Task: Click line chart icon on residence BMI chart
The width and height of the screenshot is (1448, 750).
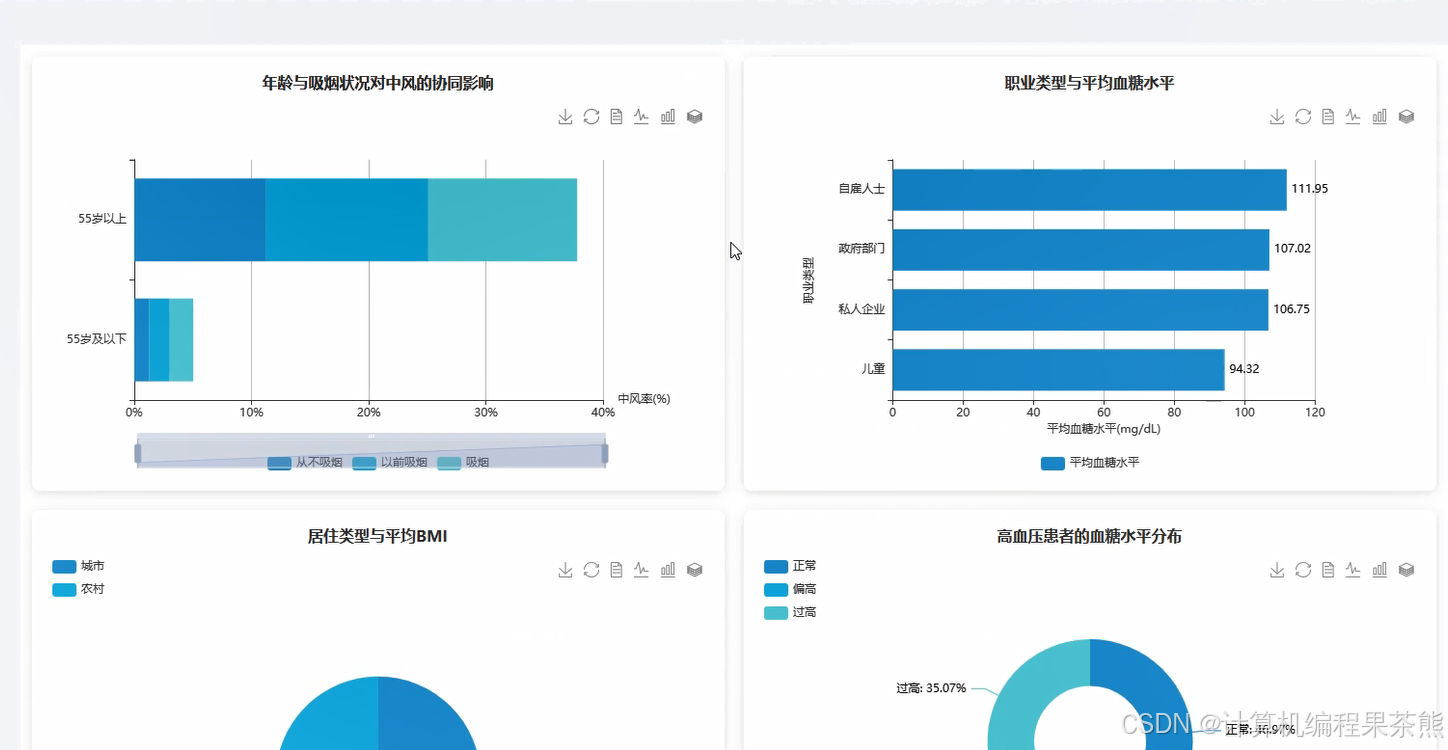Action: point(641,570)
